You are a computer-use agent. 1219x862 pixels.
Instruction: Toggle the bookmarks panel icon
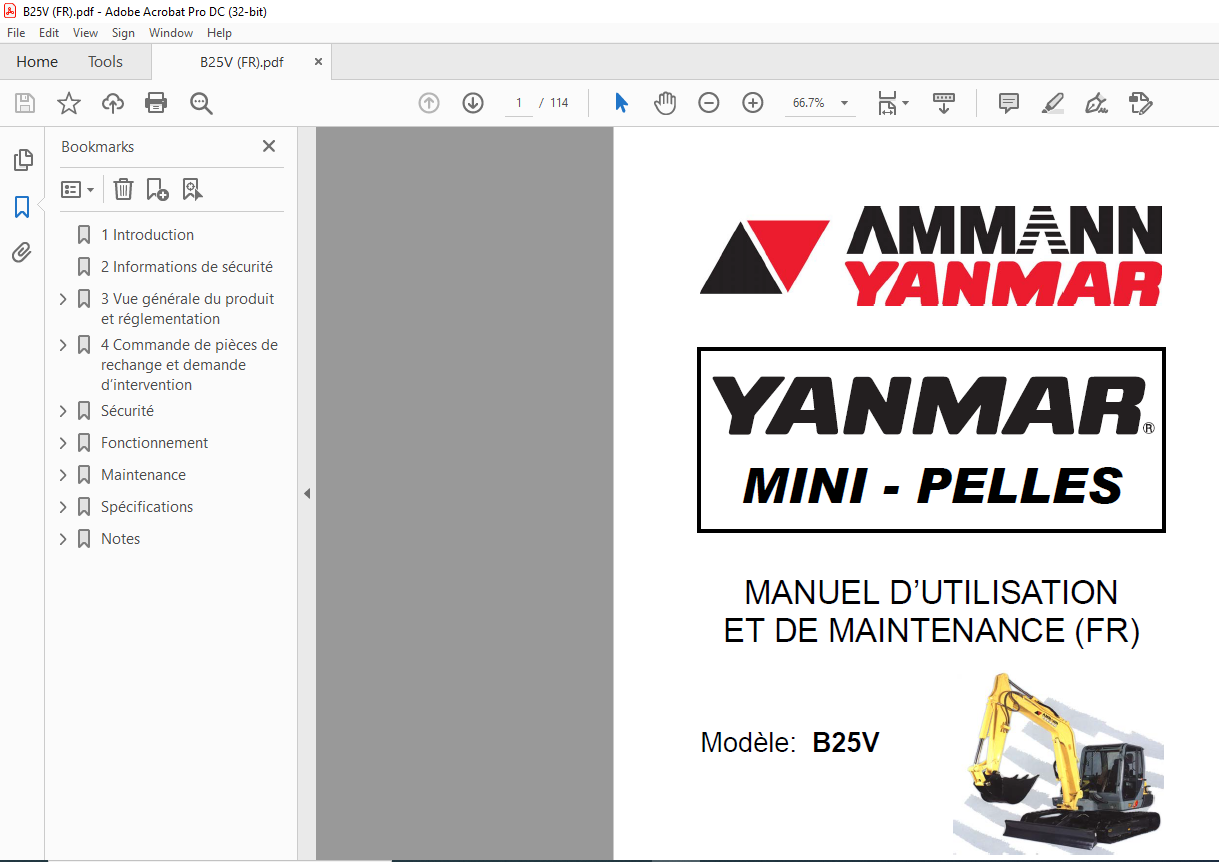point(22,207)
